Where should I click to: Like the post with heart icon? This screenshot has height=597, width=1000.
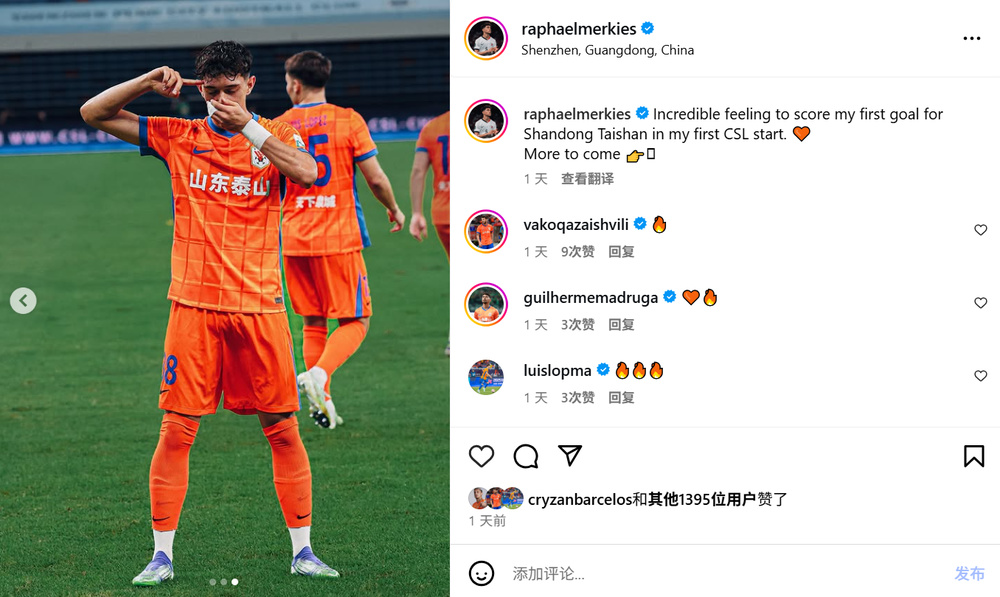tap(481, 456)
